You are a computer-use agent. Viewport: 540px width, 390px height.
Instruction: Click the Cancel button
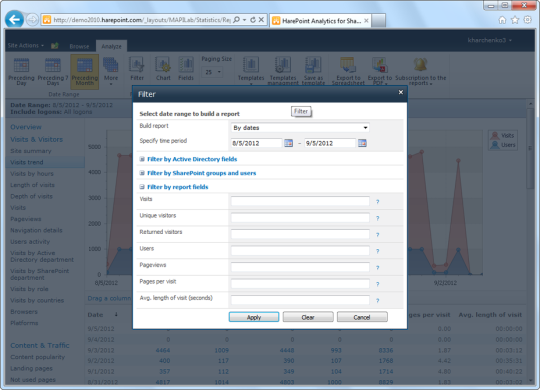[362, 317]
